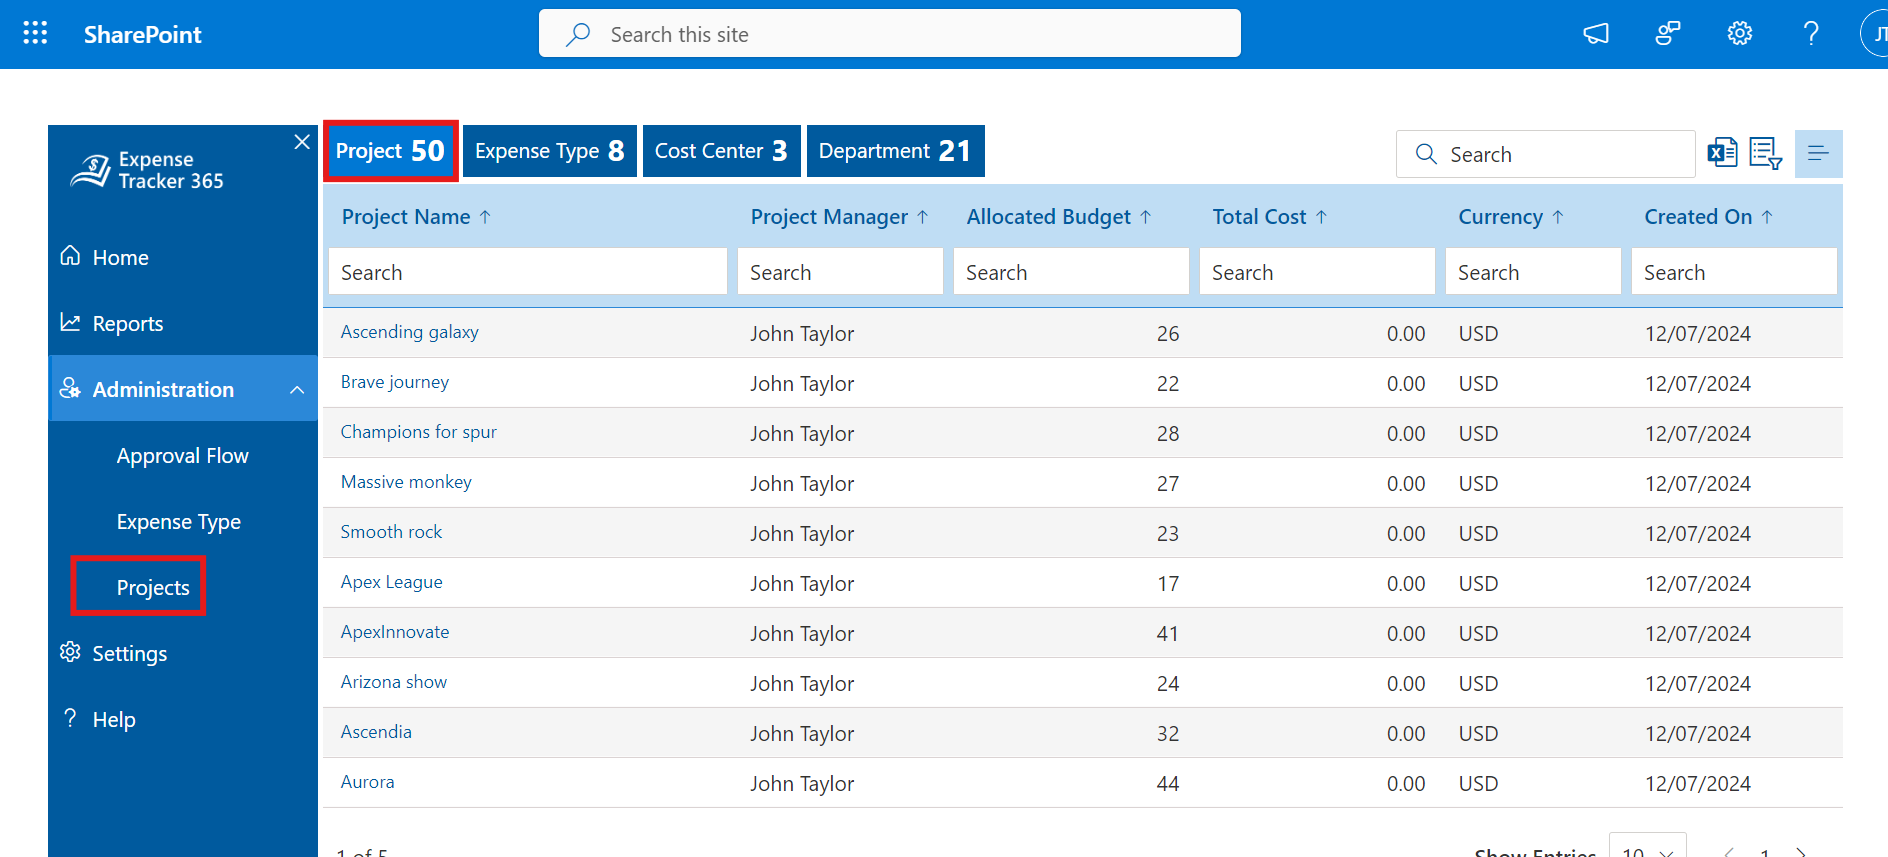The height and width of the screenshot is (857, 1888).
Task: Go to next page arrow
Action: 1801,852
